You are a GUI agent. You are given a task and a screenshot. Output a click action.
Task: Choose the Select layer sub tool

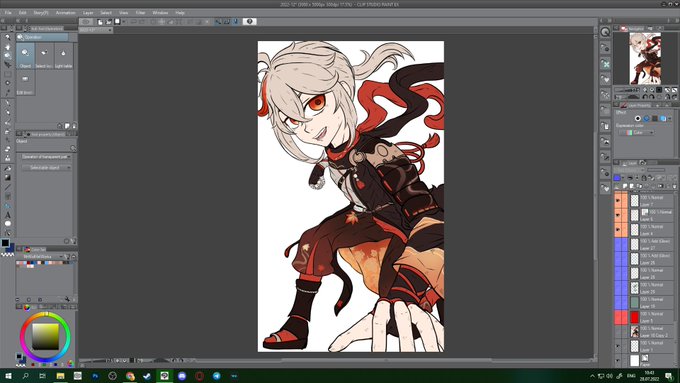(x=44, y=56)
